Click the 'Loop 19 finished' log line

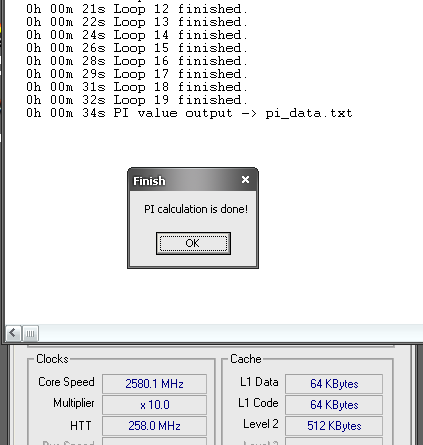[137, 100]
